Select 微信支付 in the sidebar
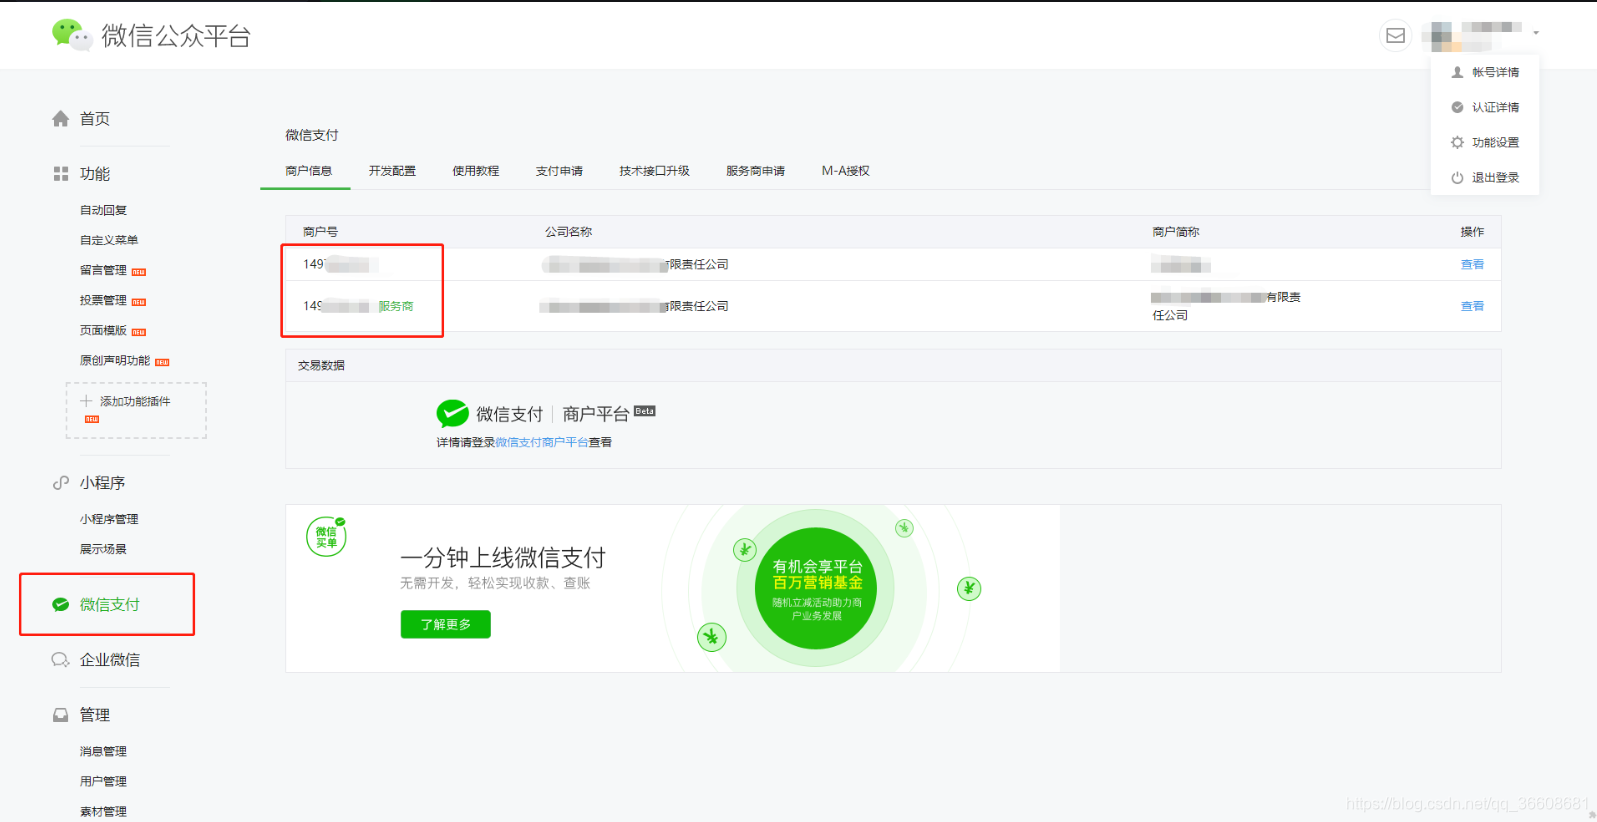Viewport: 1597px width, 822px height. 110,604
